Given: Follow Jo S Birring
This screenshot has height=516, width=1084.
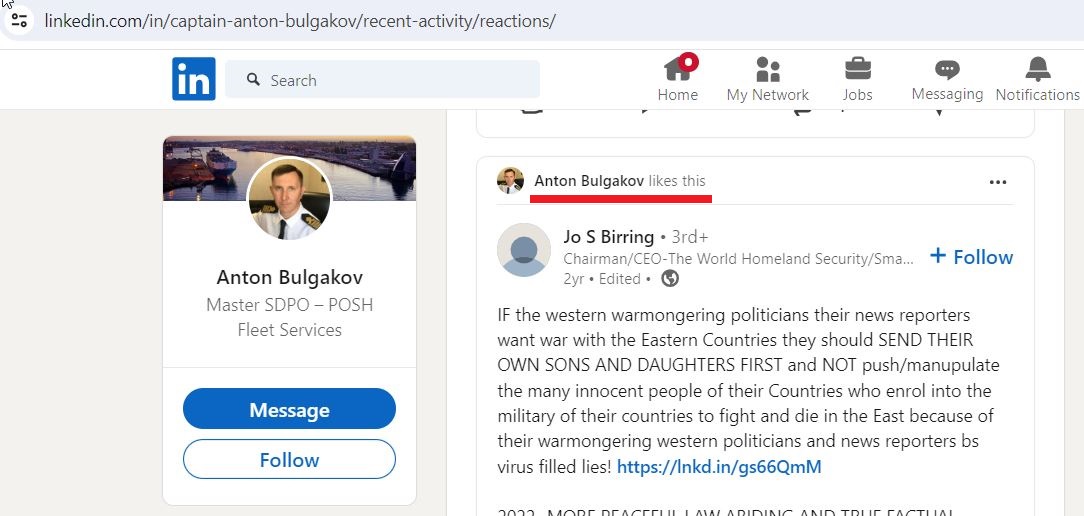Looking at the screenshot, I should (971, 257).
